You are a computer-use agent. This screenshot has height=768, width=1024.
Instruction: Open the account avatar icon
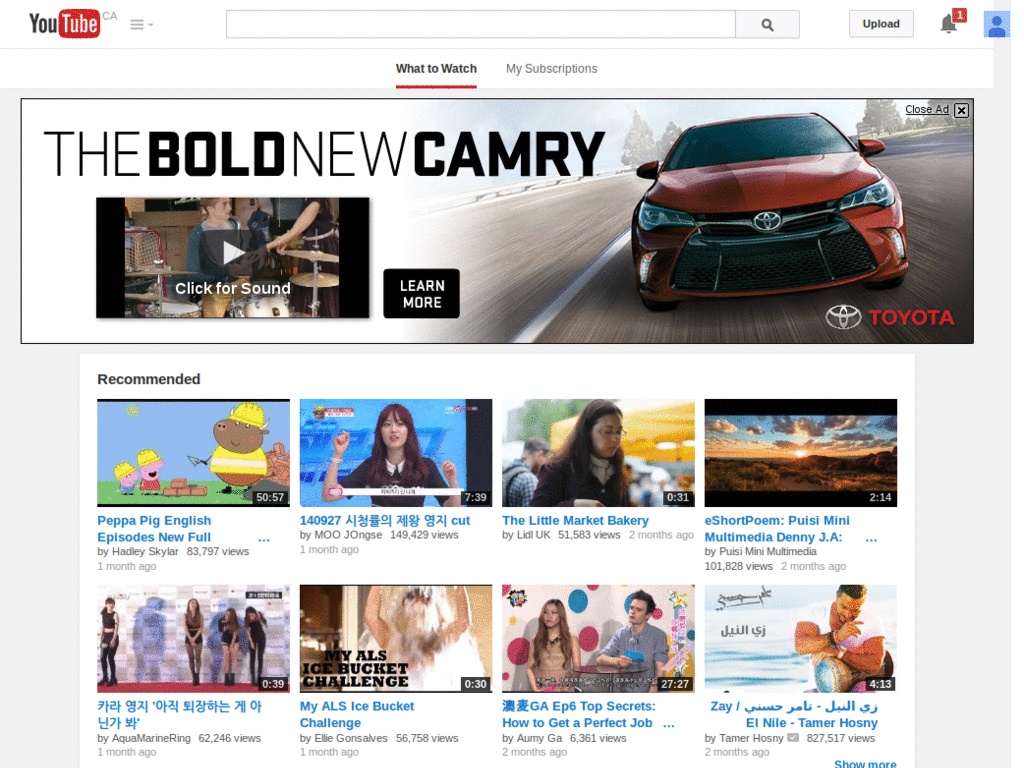pos(997,24)
